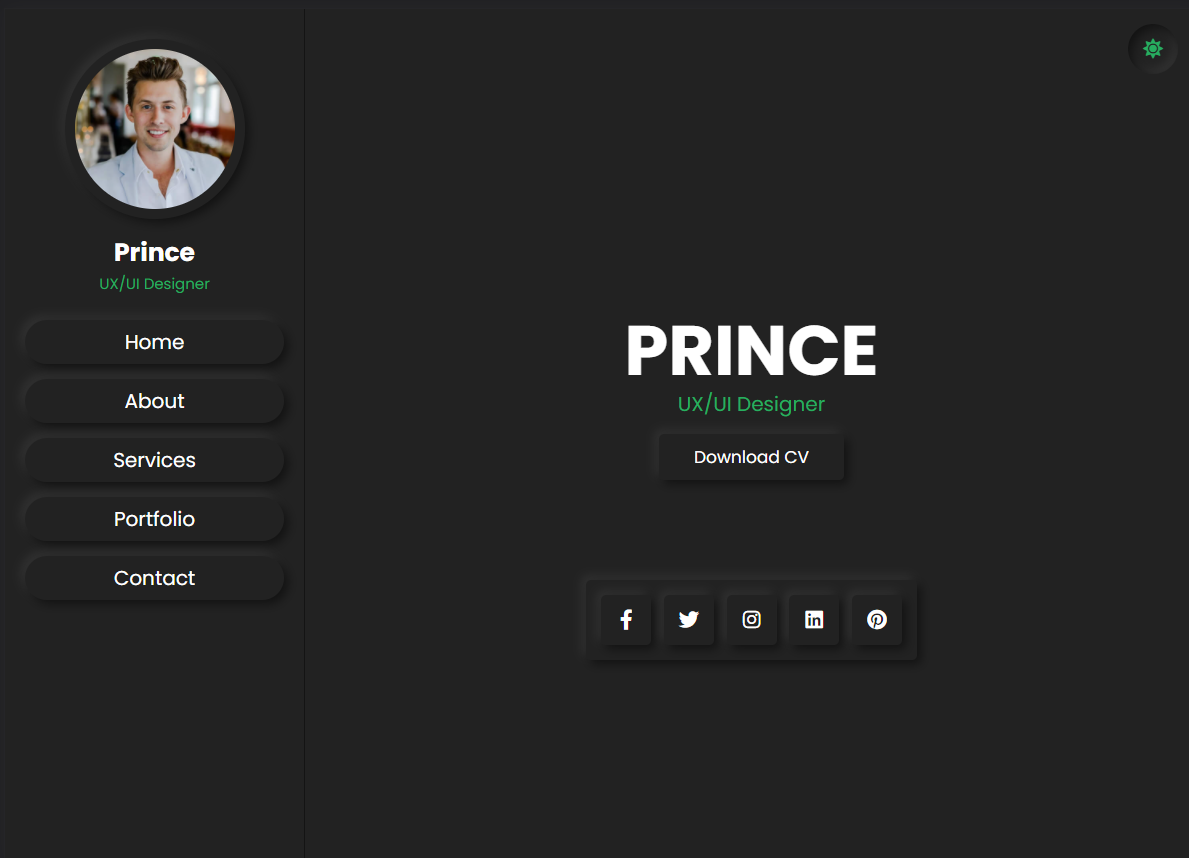This screenshot has height=858, width=1189.
Task: Open the LinkedIn icon link
Action: 814,620
